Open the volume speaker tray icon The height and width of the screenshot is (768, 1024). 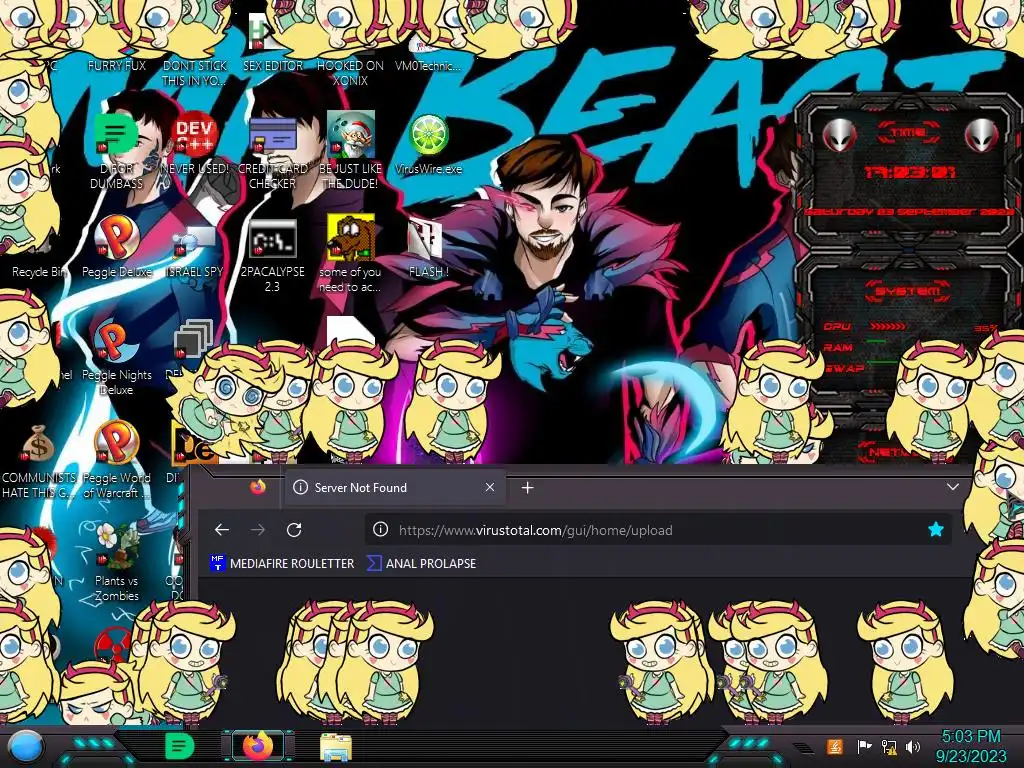pyautogui.click(x=913, y=746)
